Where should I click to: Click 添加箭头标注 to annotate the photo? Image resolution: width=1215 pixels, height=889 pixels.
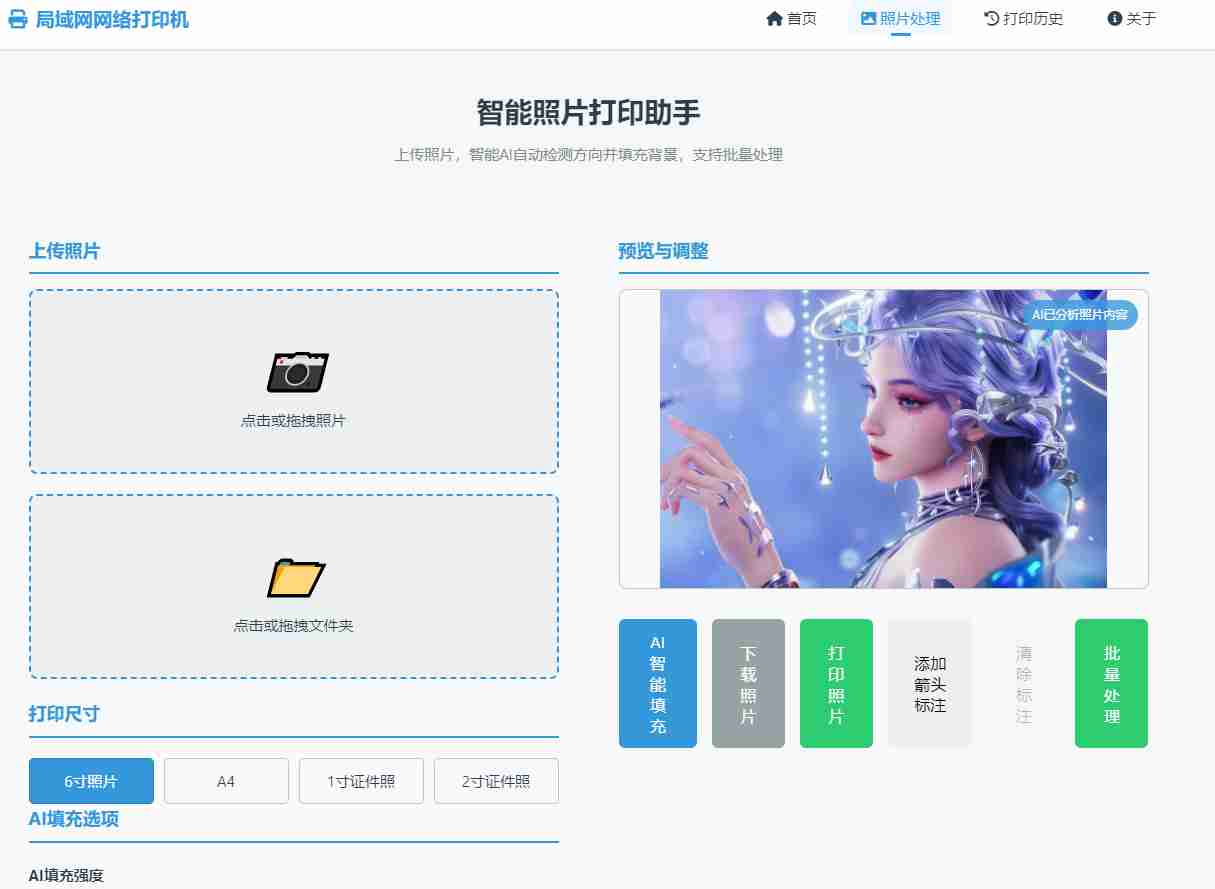point(929,683)
